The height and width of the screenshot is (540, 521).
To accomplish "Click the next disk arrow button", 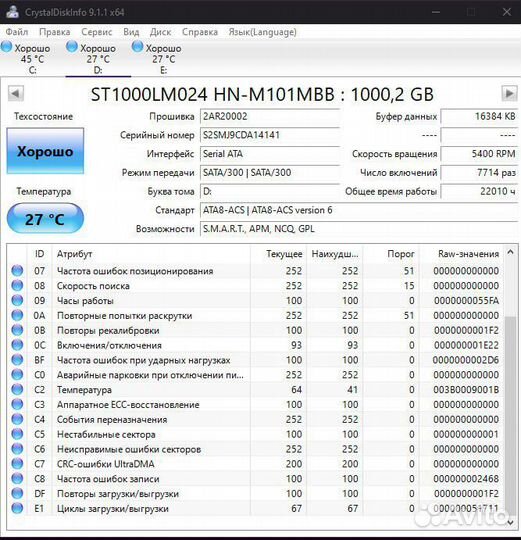I will (509, 94).
